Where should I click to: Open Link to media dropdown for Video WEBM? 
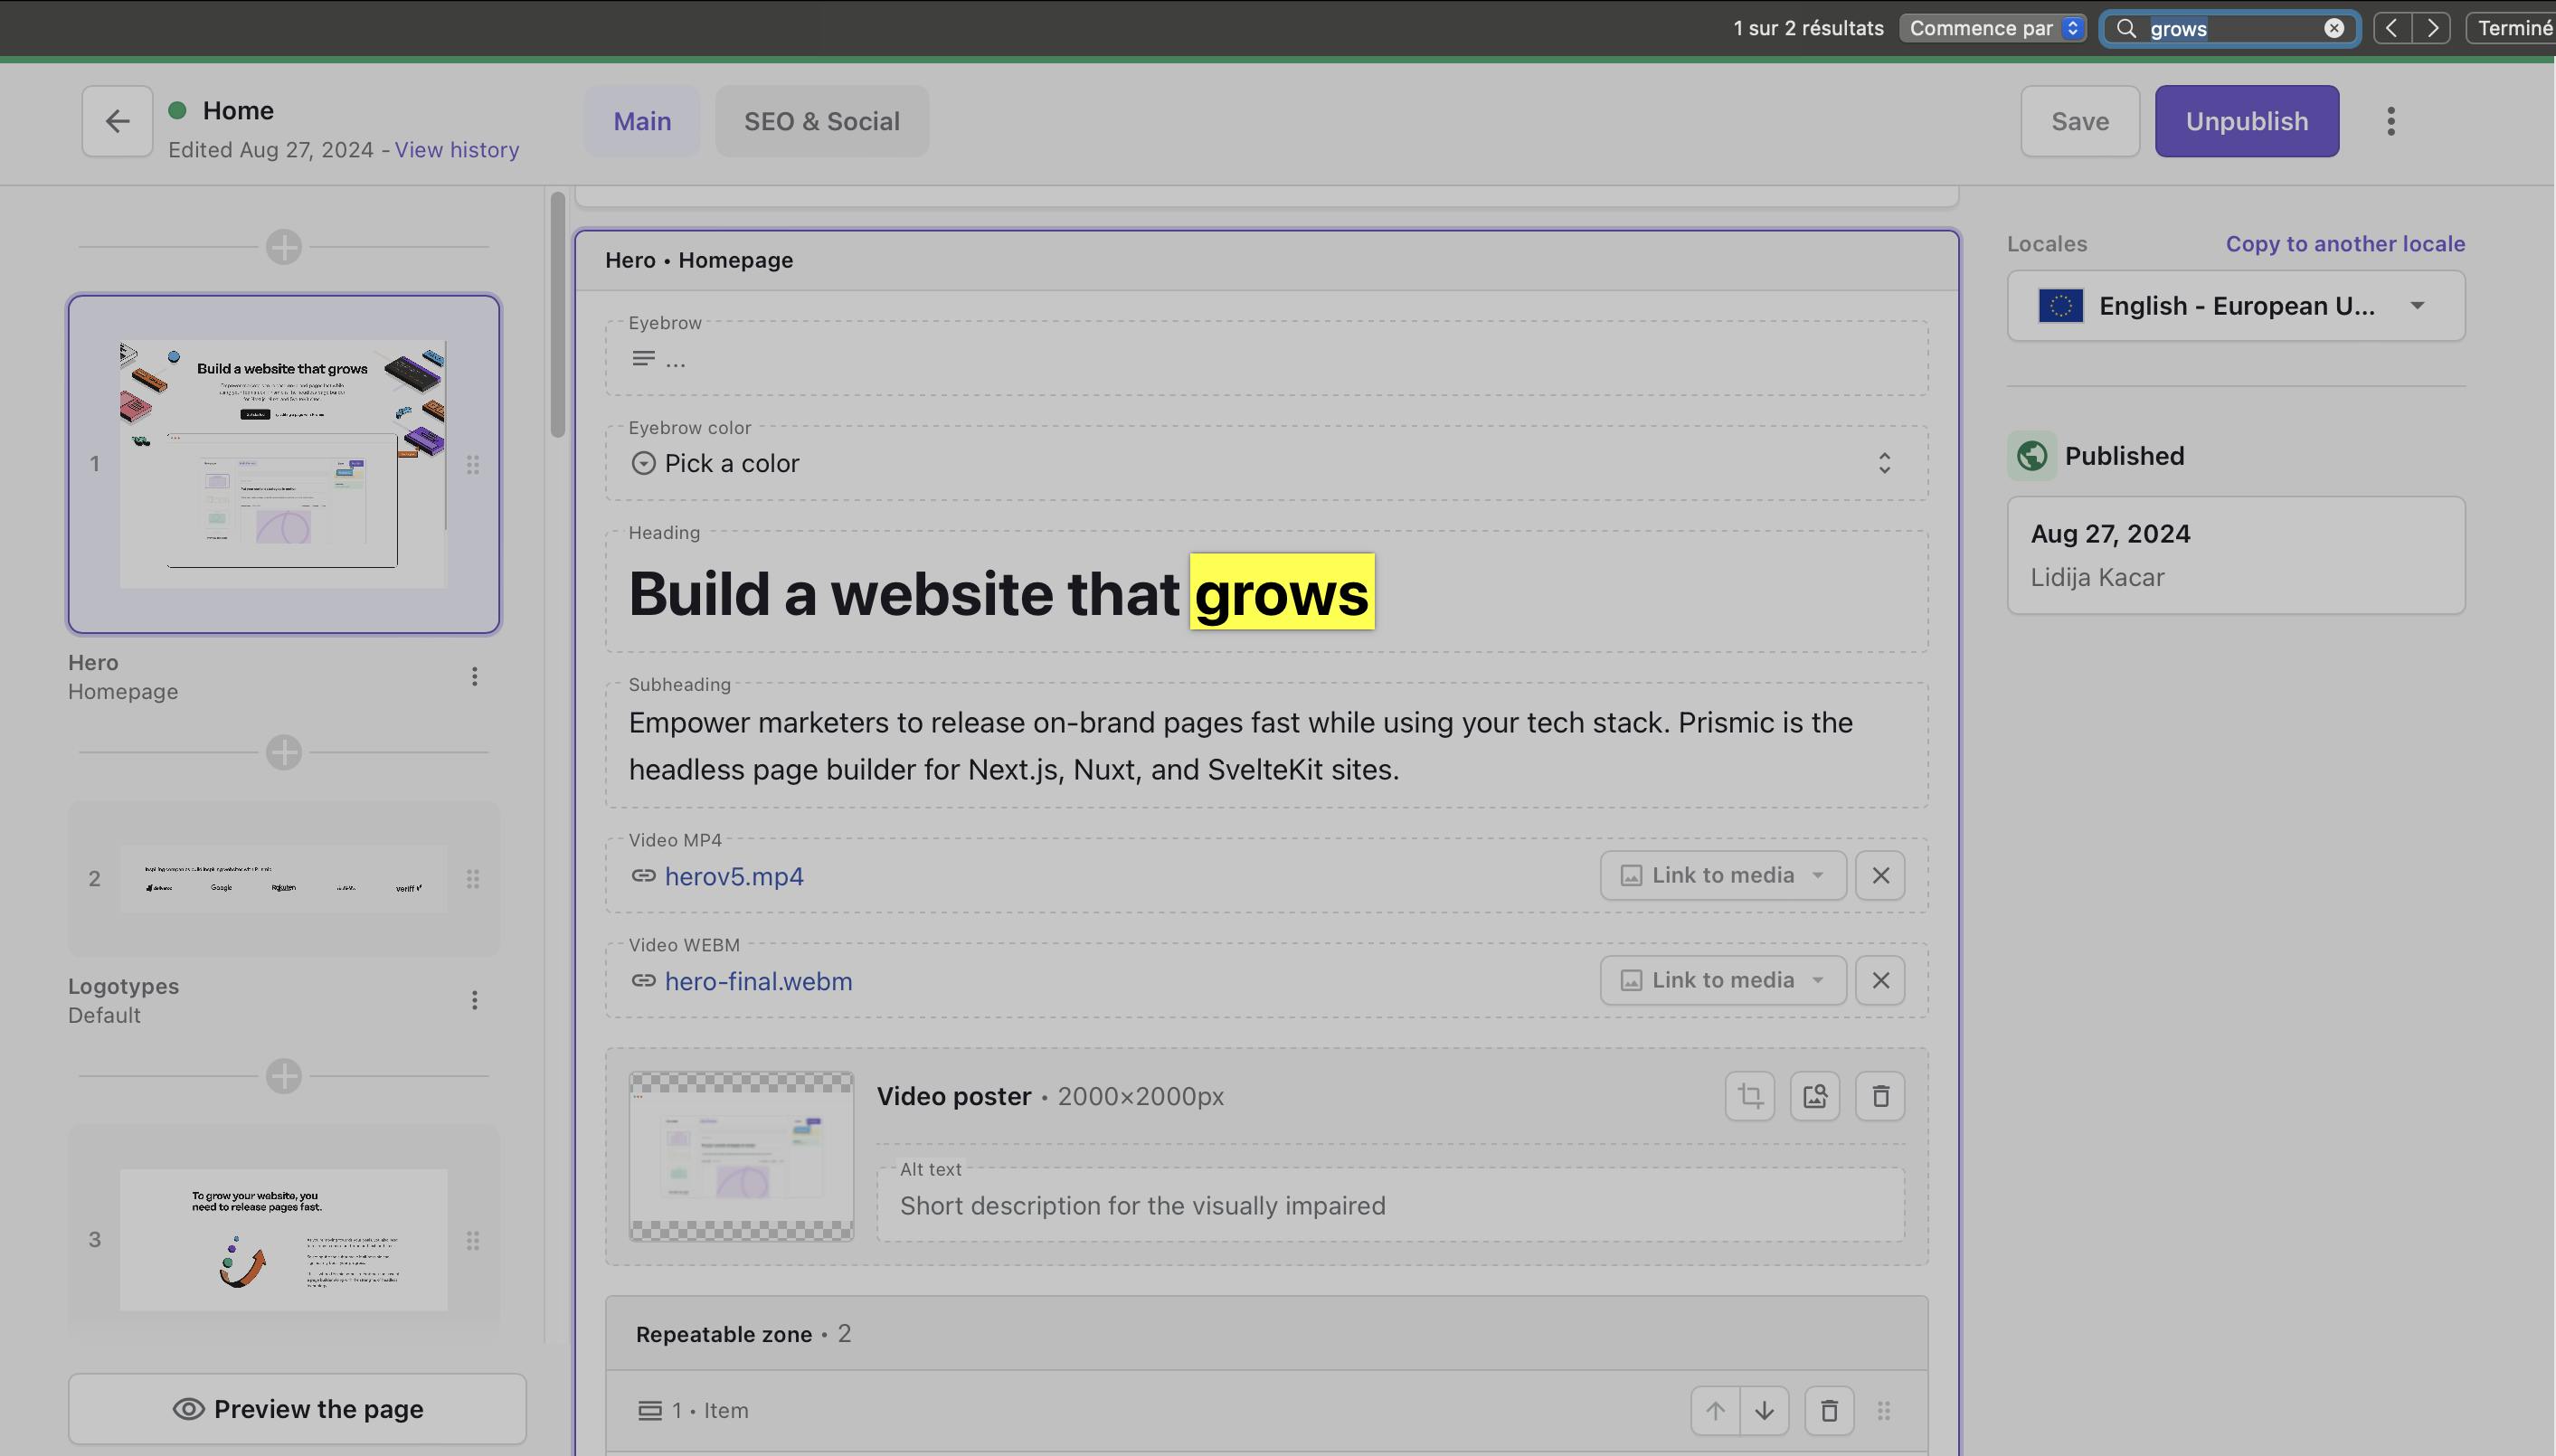[x=1722, y=980]
